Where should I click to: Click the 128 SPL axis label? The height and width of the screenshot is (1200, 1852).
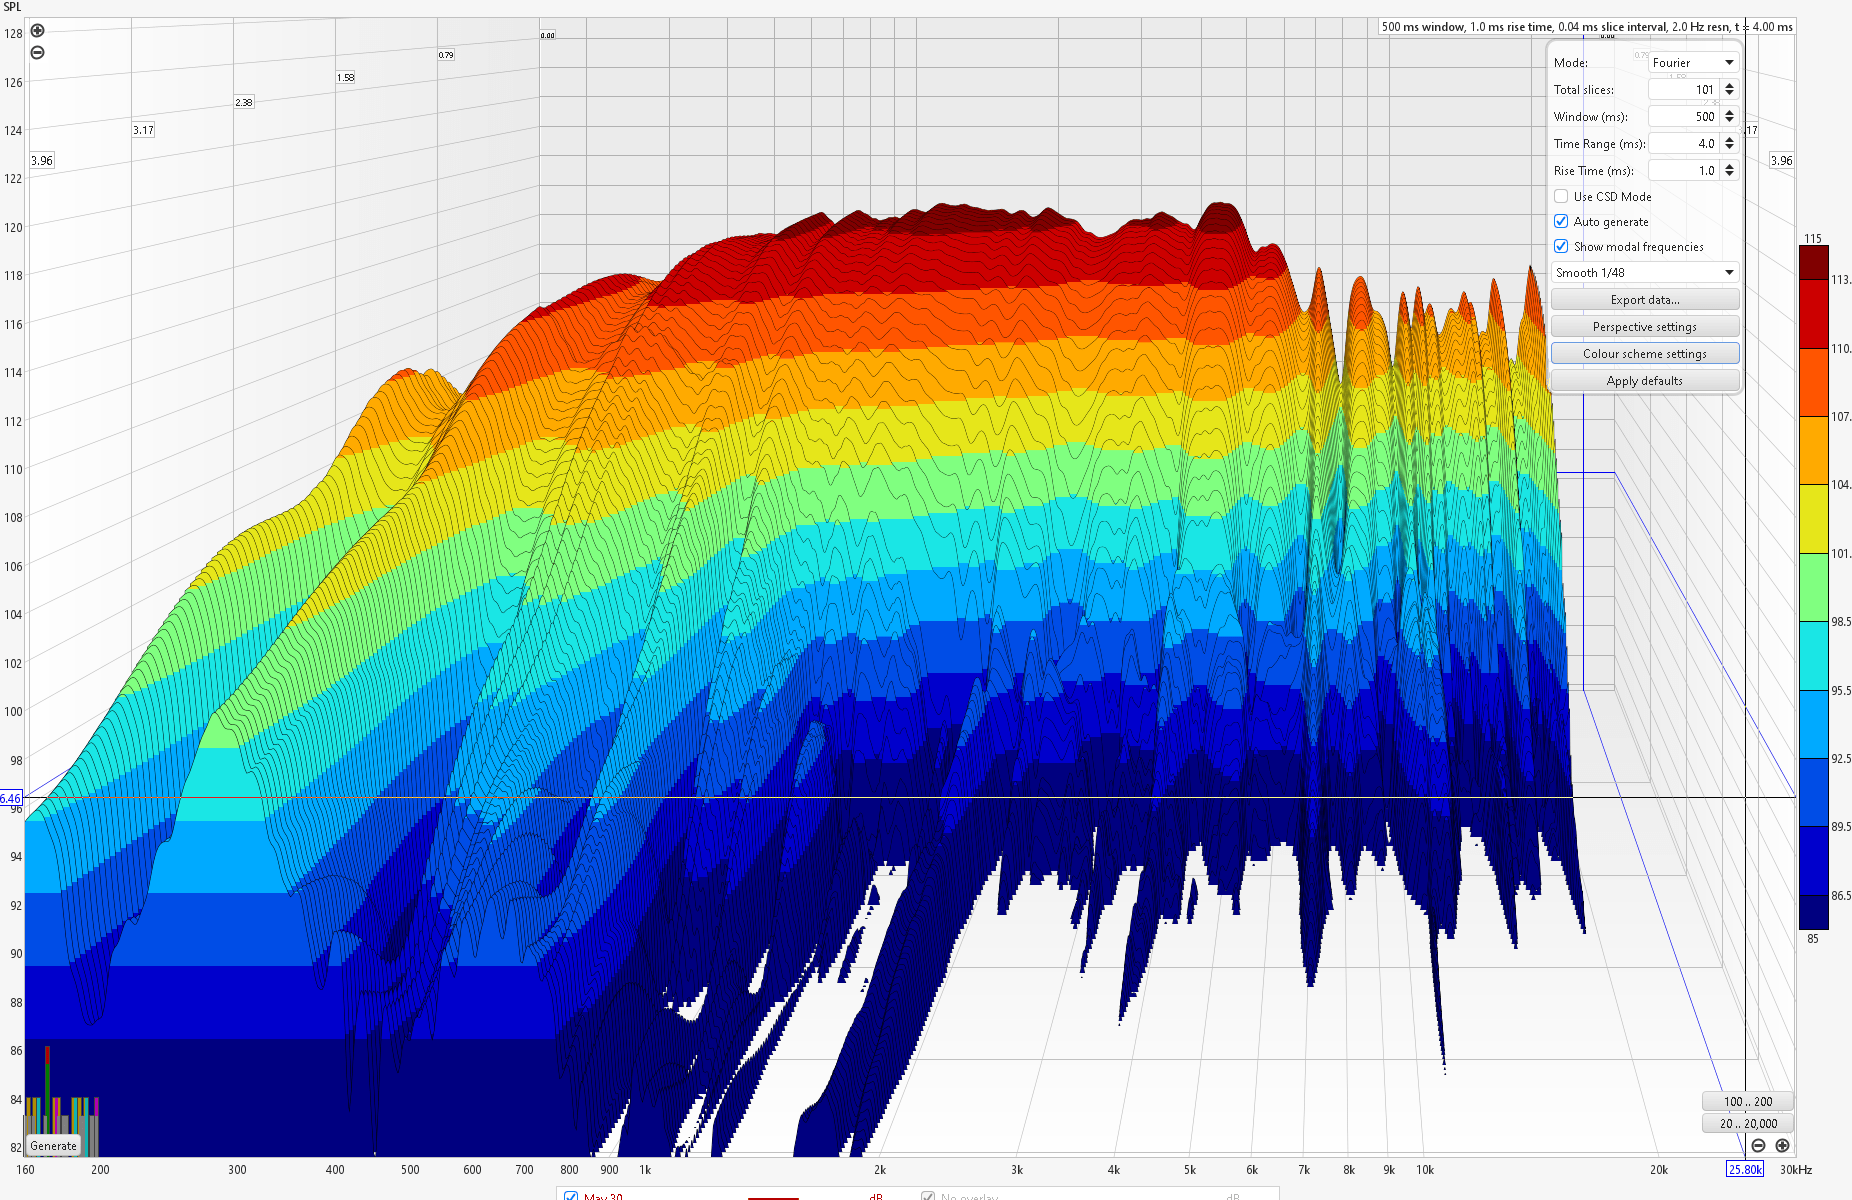tap(13, 33)
